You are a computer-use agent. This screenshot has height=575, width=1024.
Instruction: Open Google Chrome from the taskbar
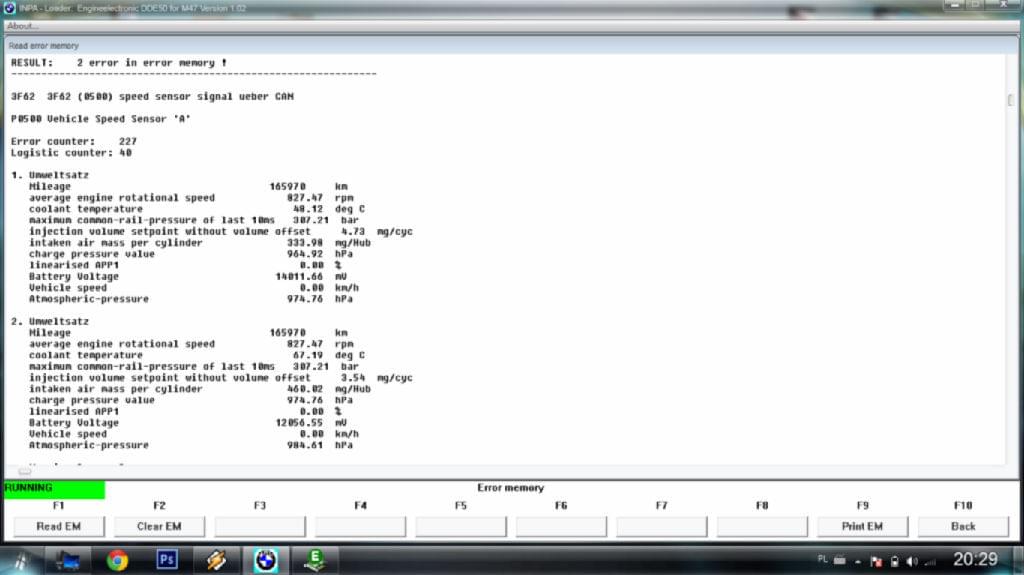pyautogui.click(x=118, y=561)
